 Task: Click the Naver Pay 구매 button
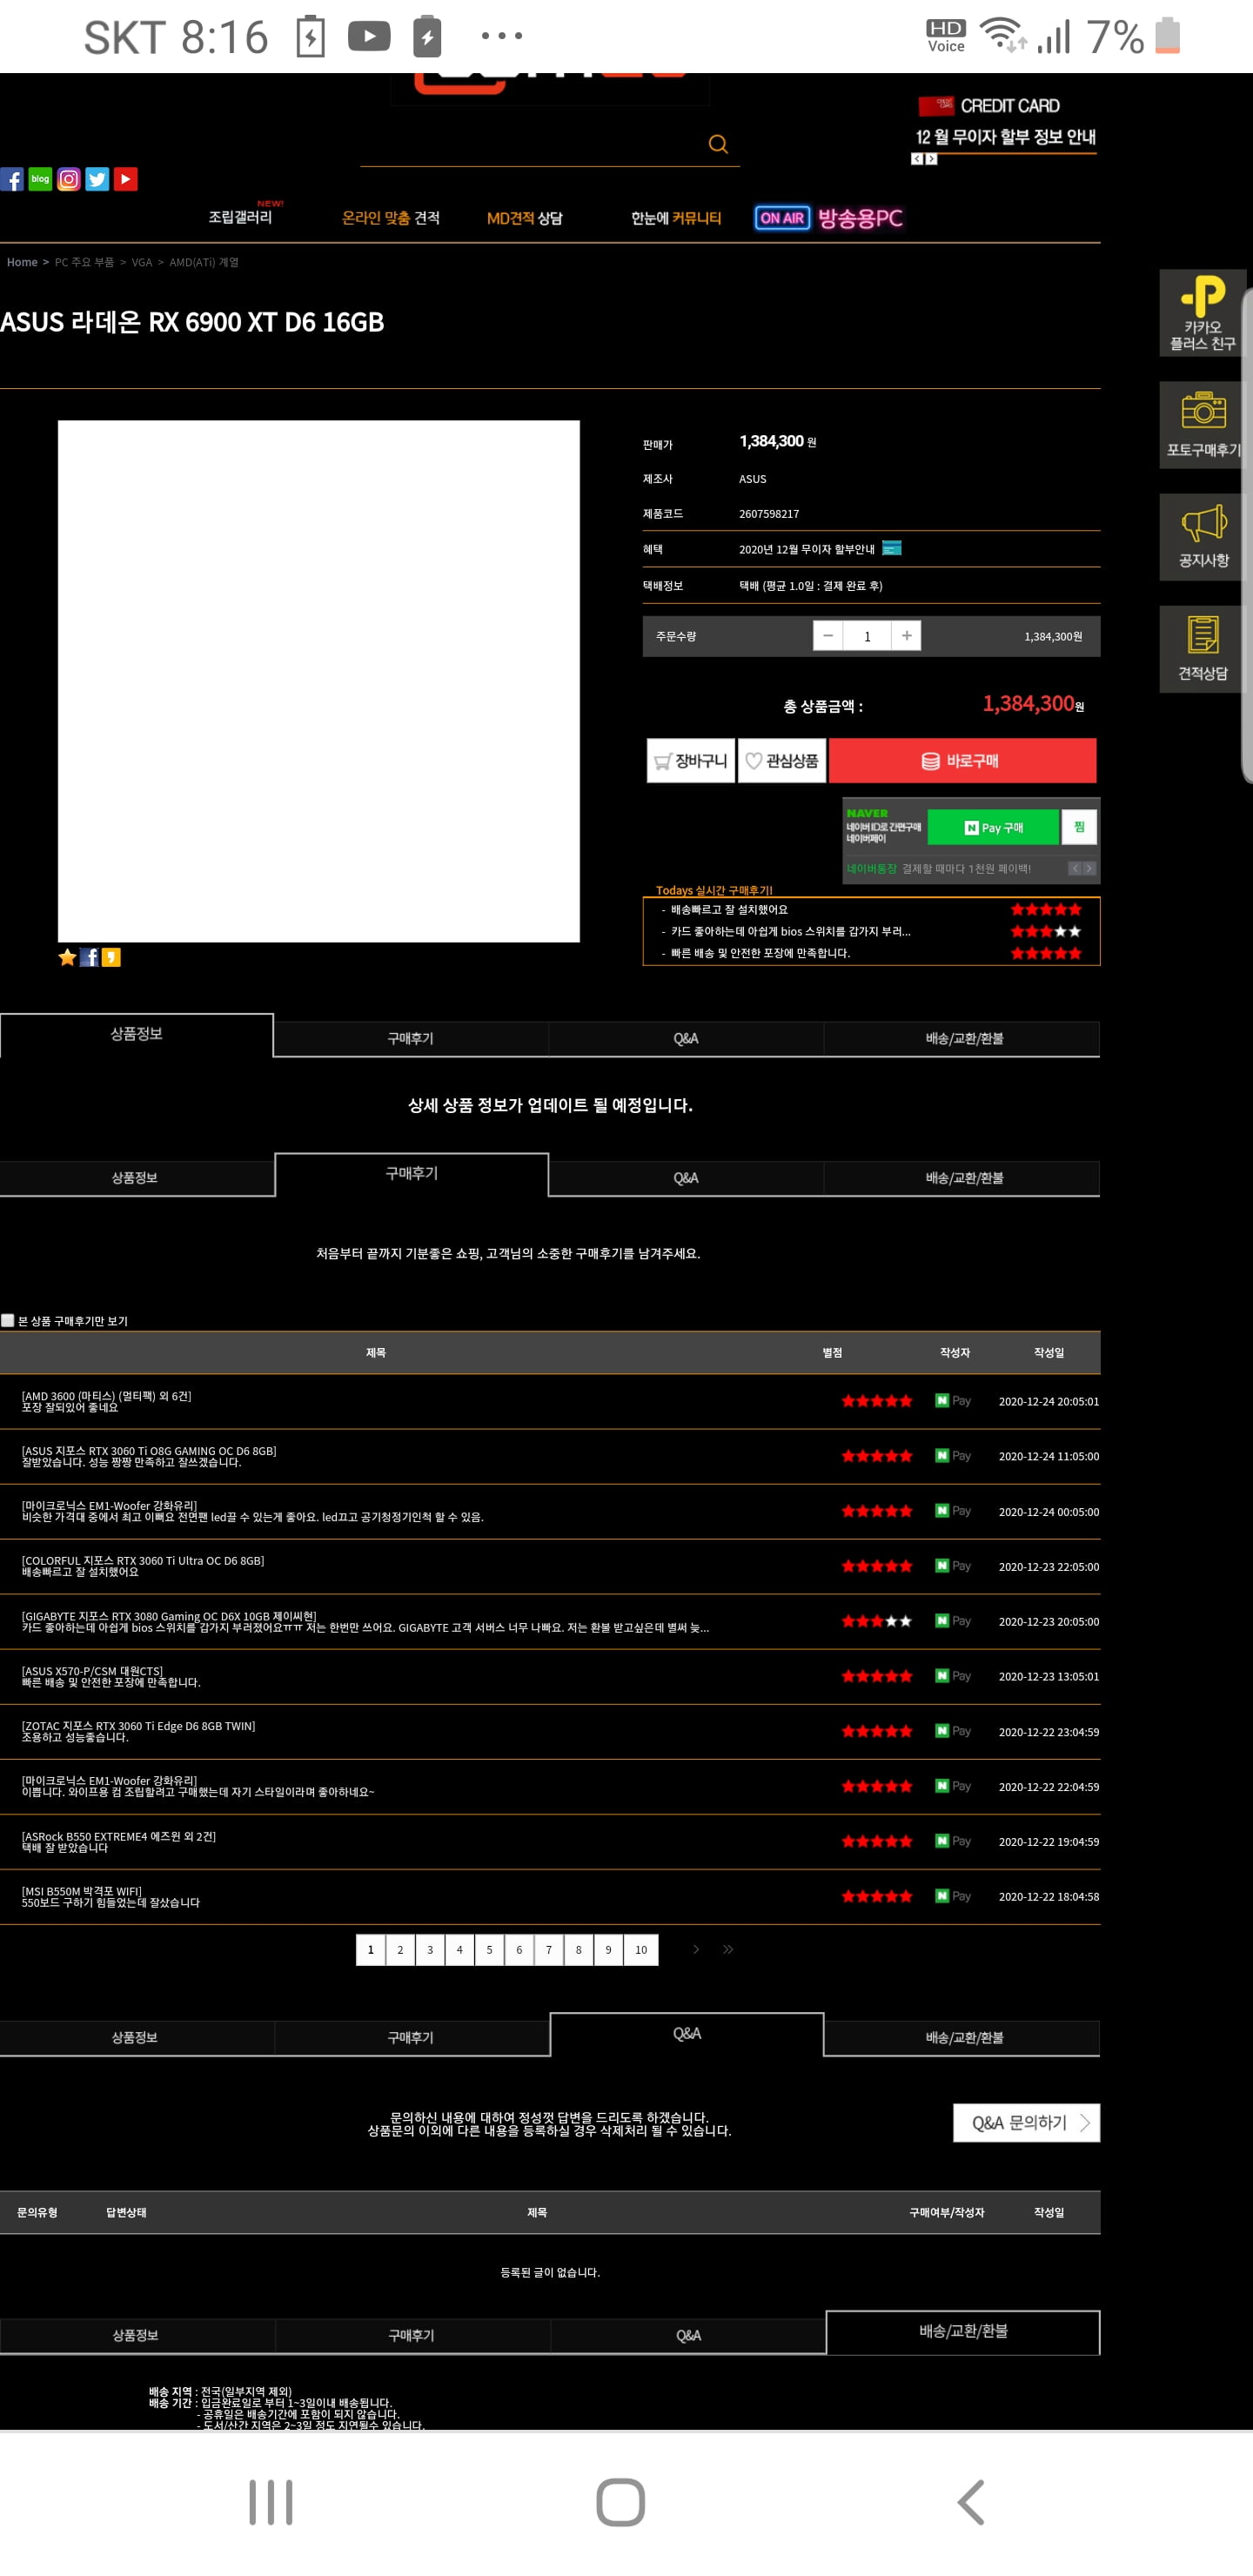pos(993,827)
